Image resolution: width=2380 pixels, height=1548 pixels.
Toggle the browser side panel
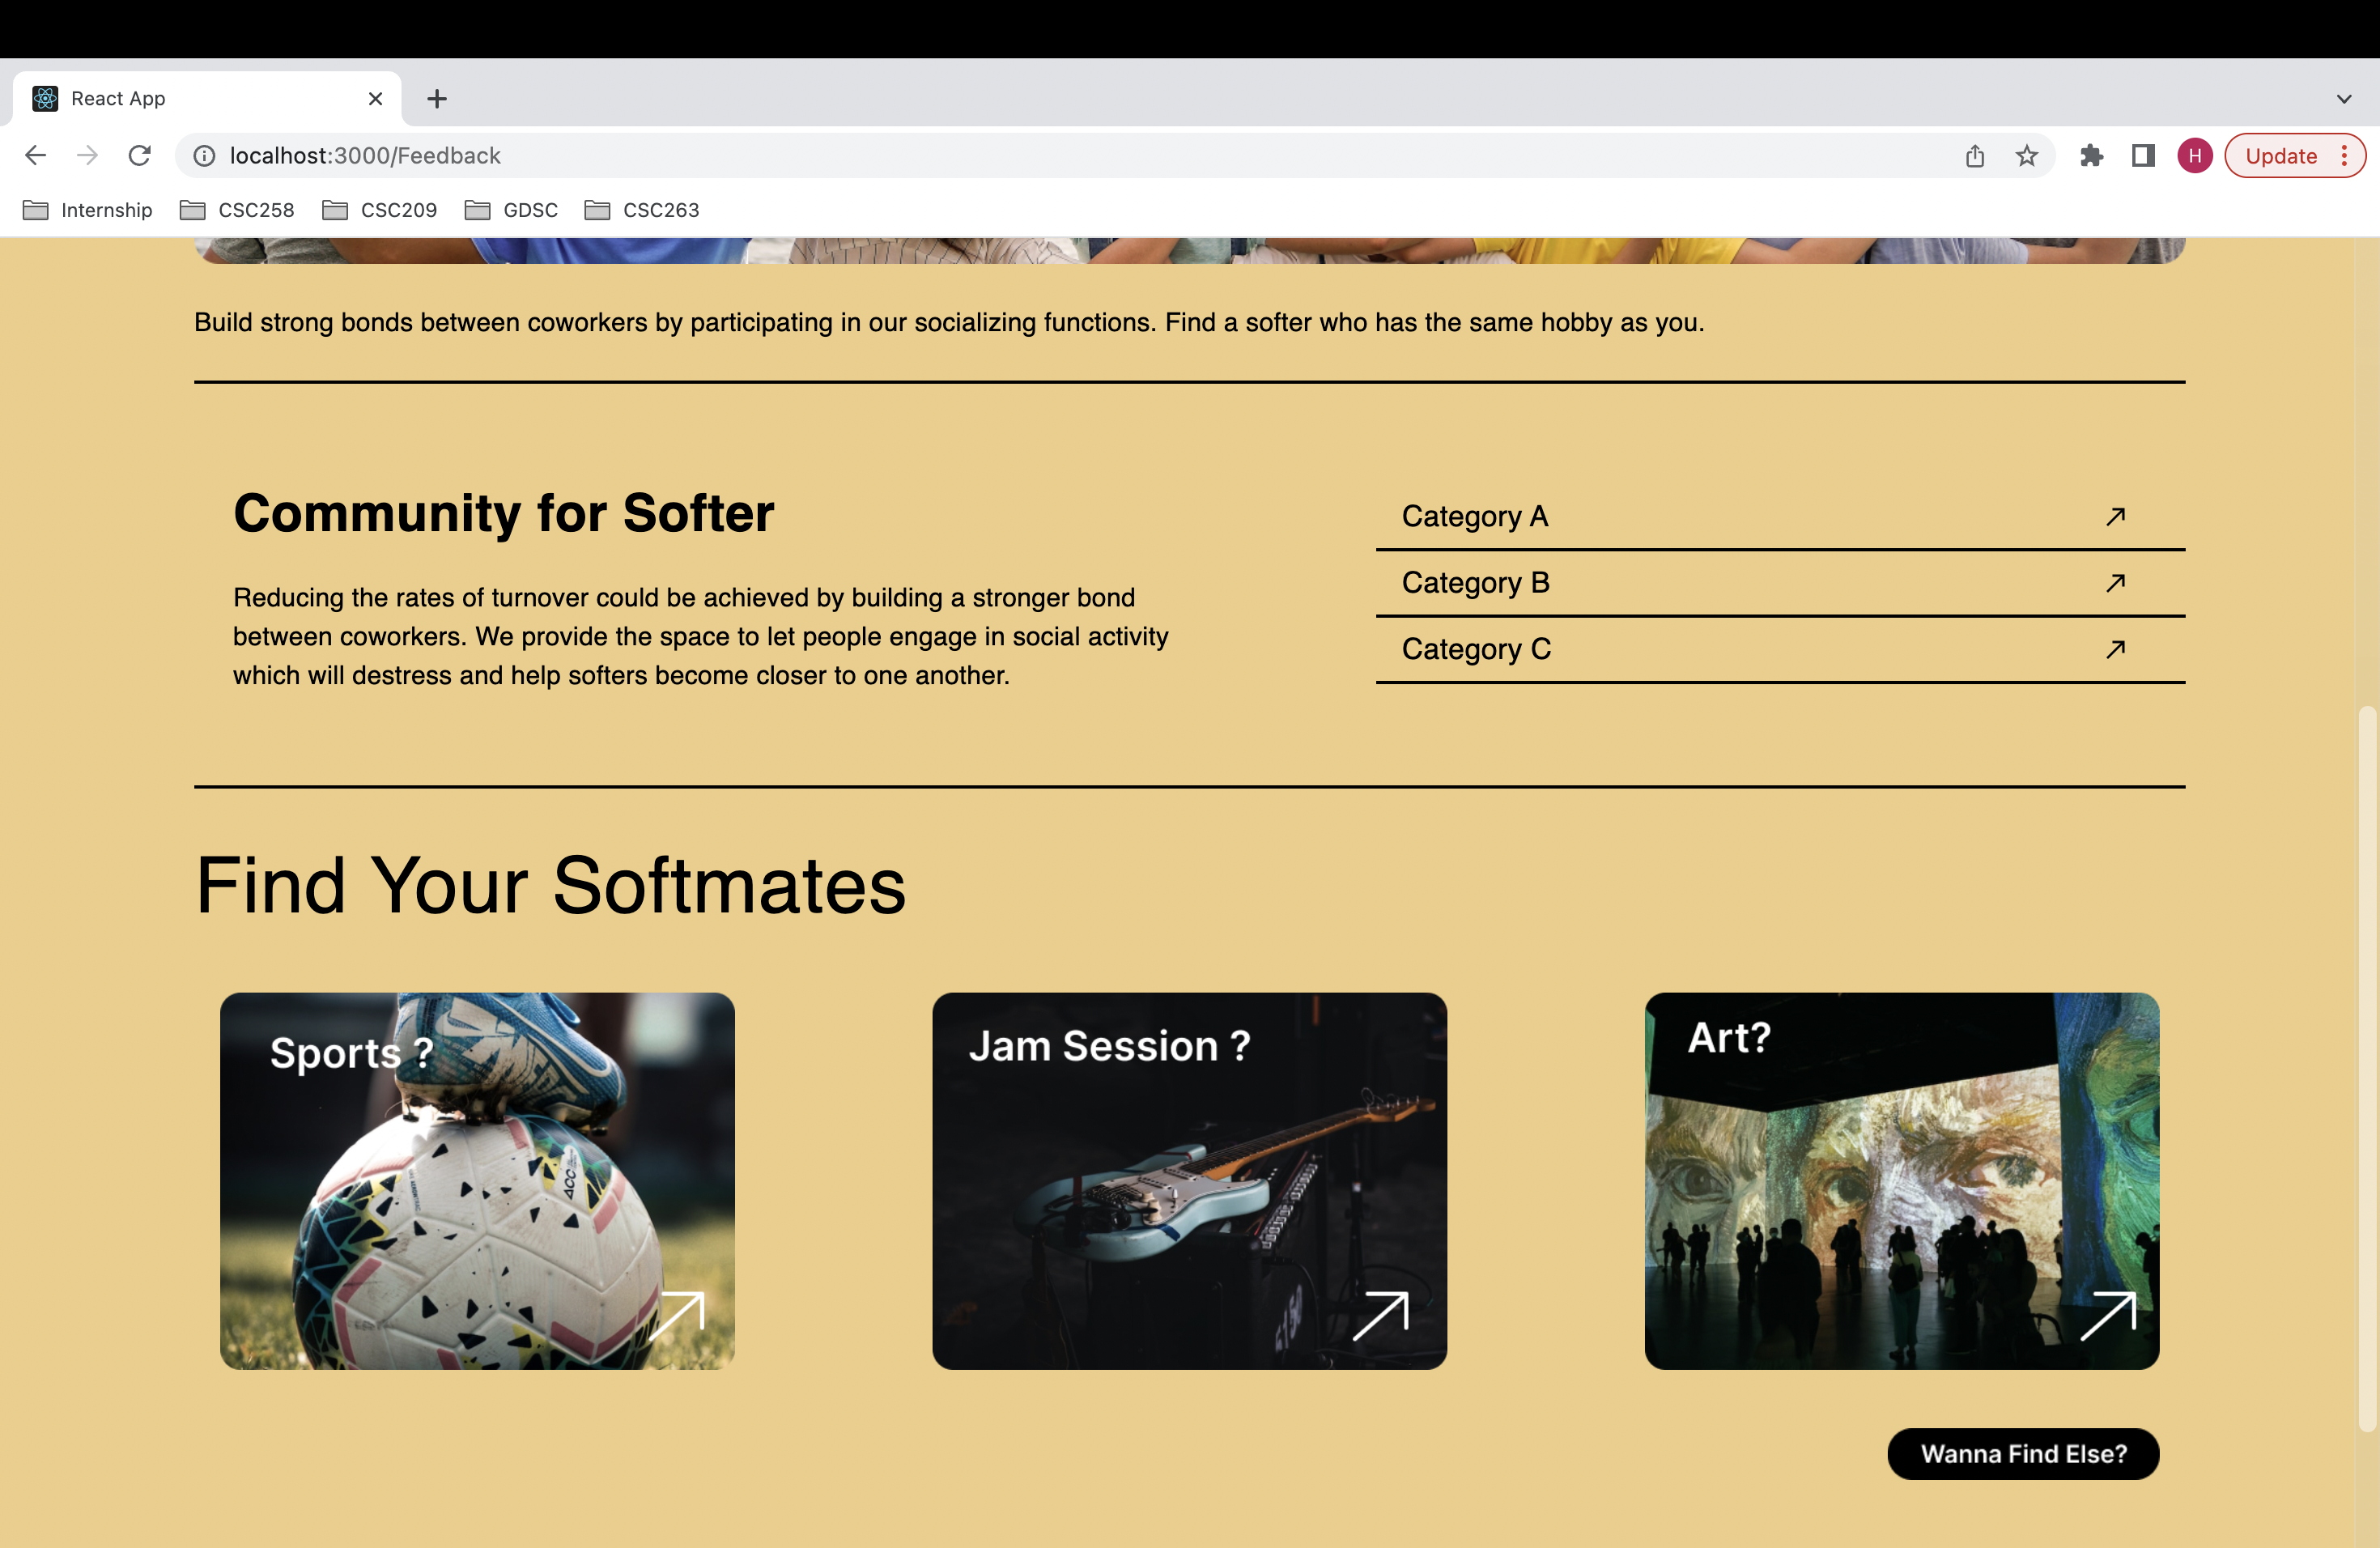click(x=2142, y=156)
